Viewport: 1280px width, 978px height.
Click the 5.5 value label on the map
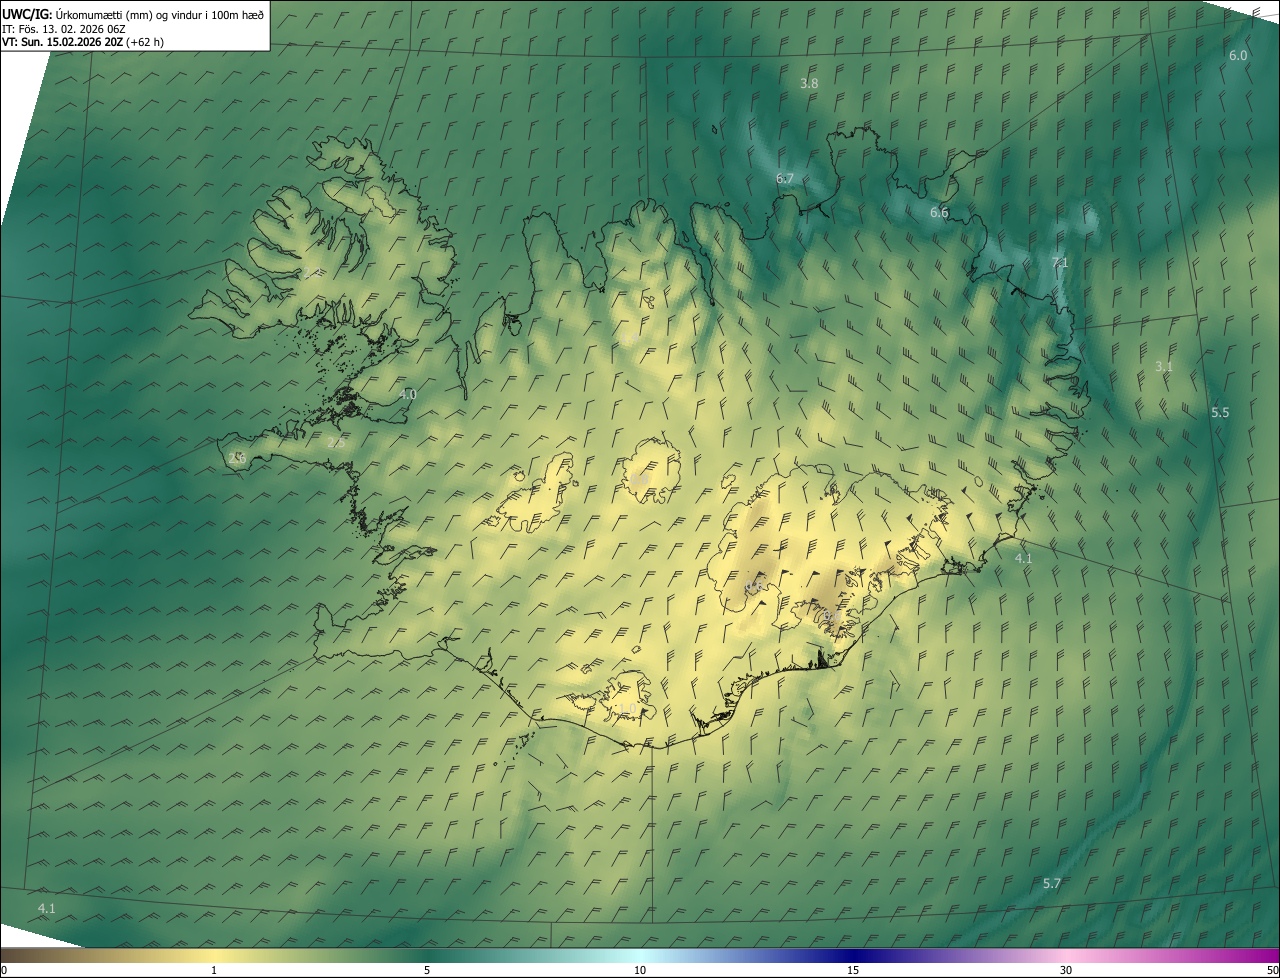tap(1220, 413)
